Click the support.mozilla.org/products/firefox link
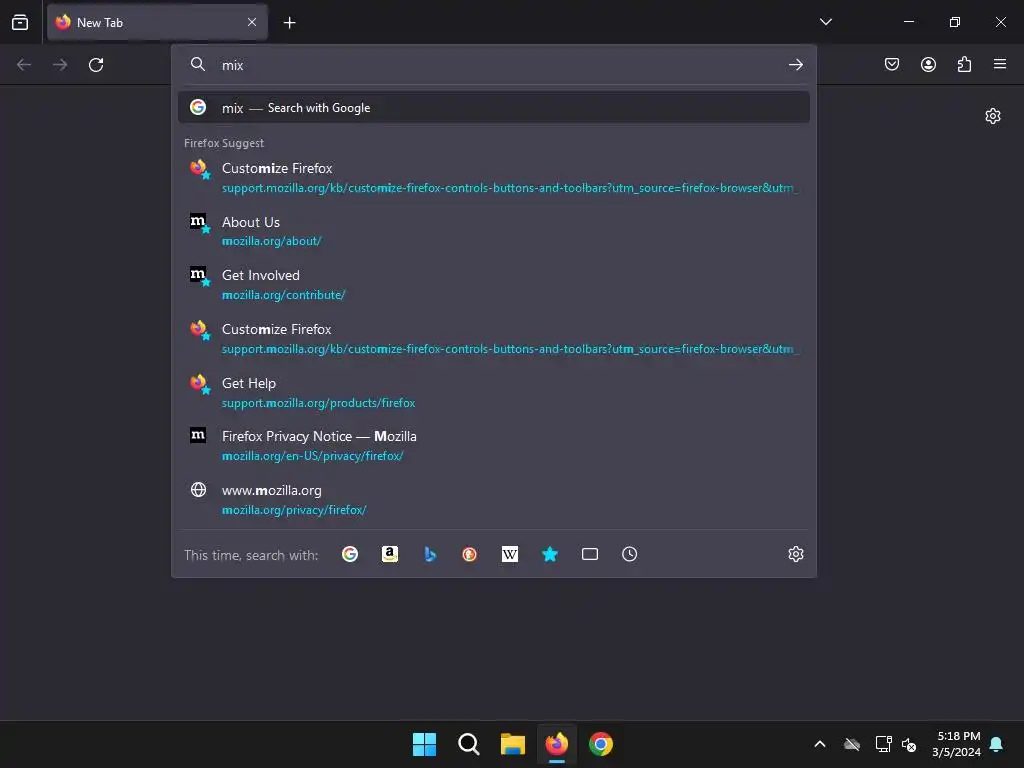The width and height of the screenshot is (1024, 768). 319,403
